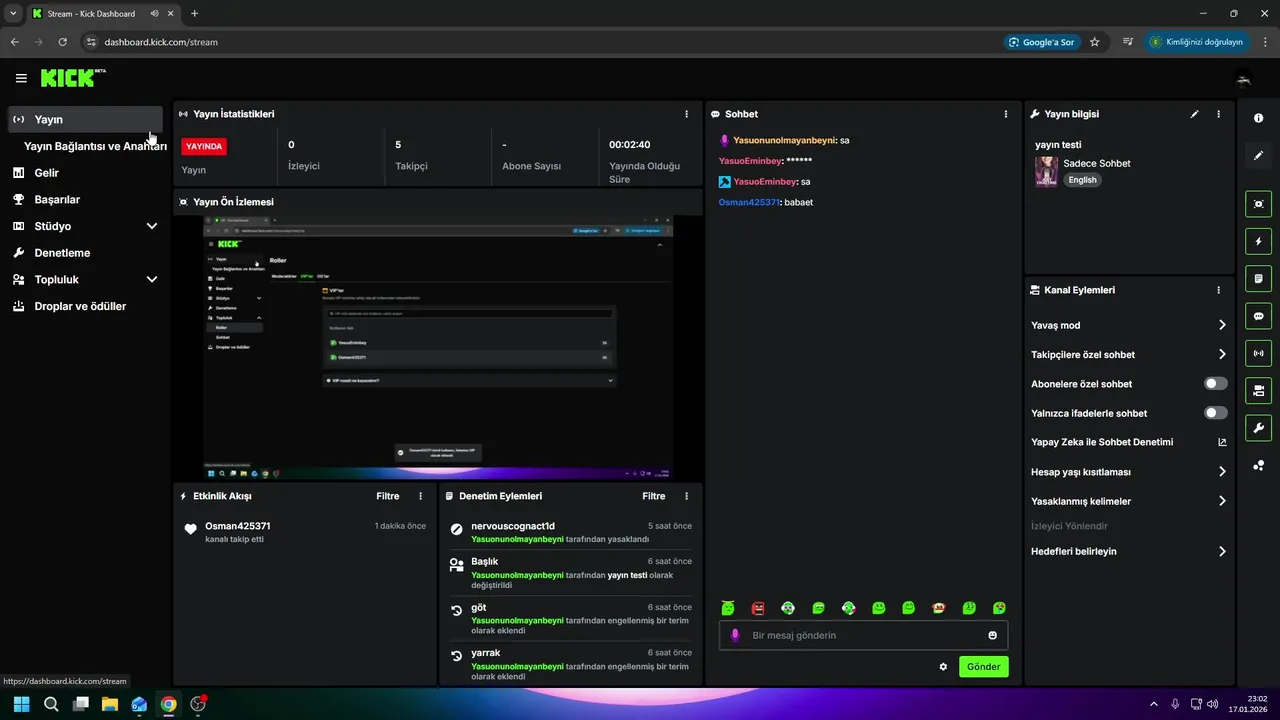Open AI chat moderation external link icon

tap(1222, 442)
